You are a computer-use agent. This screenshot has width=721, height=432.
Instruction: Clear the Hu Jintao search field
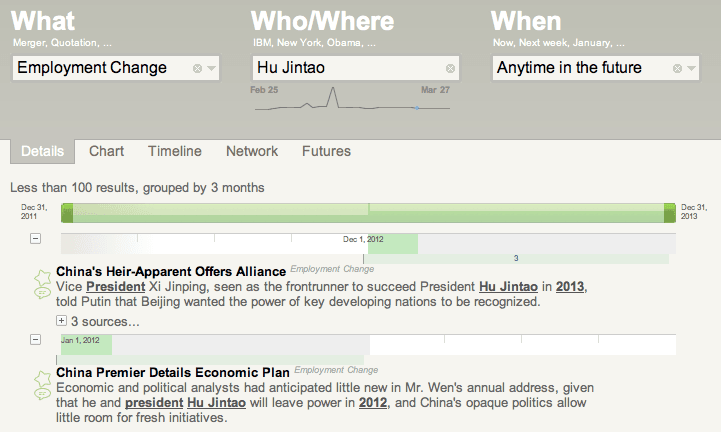[x=450, y=69]
